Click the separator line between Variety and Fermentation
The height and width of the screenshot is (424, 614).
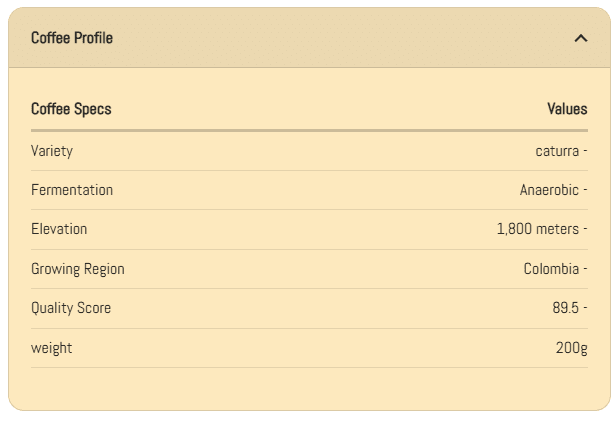coord(309,170)
